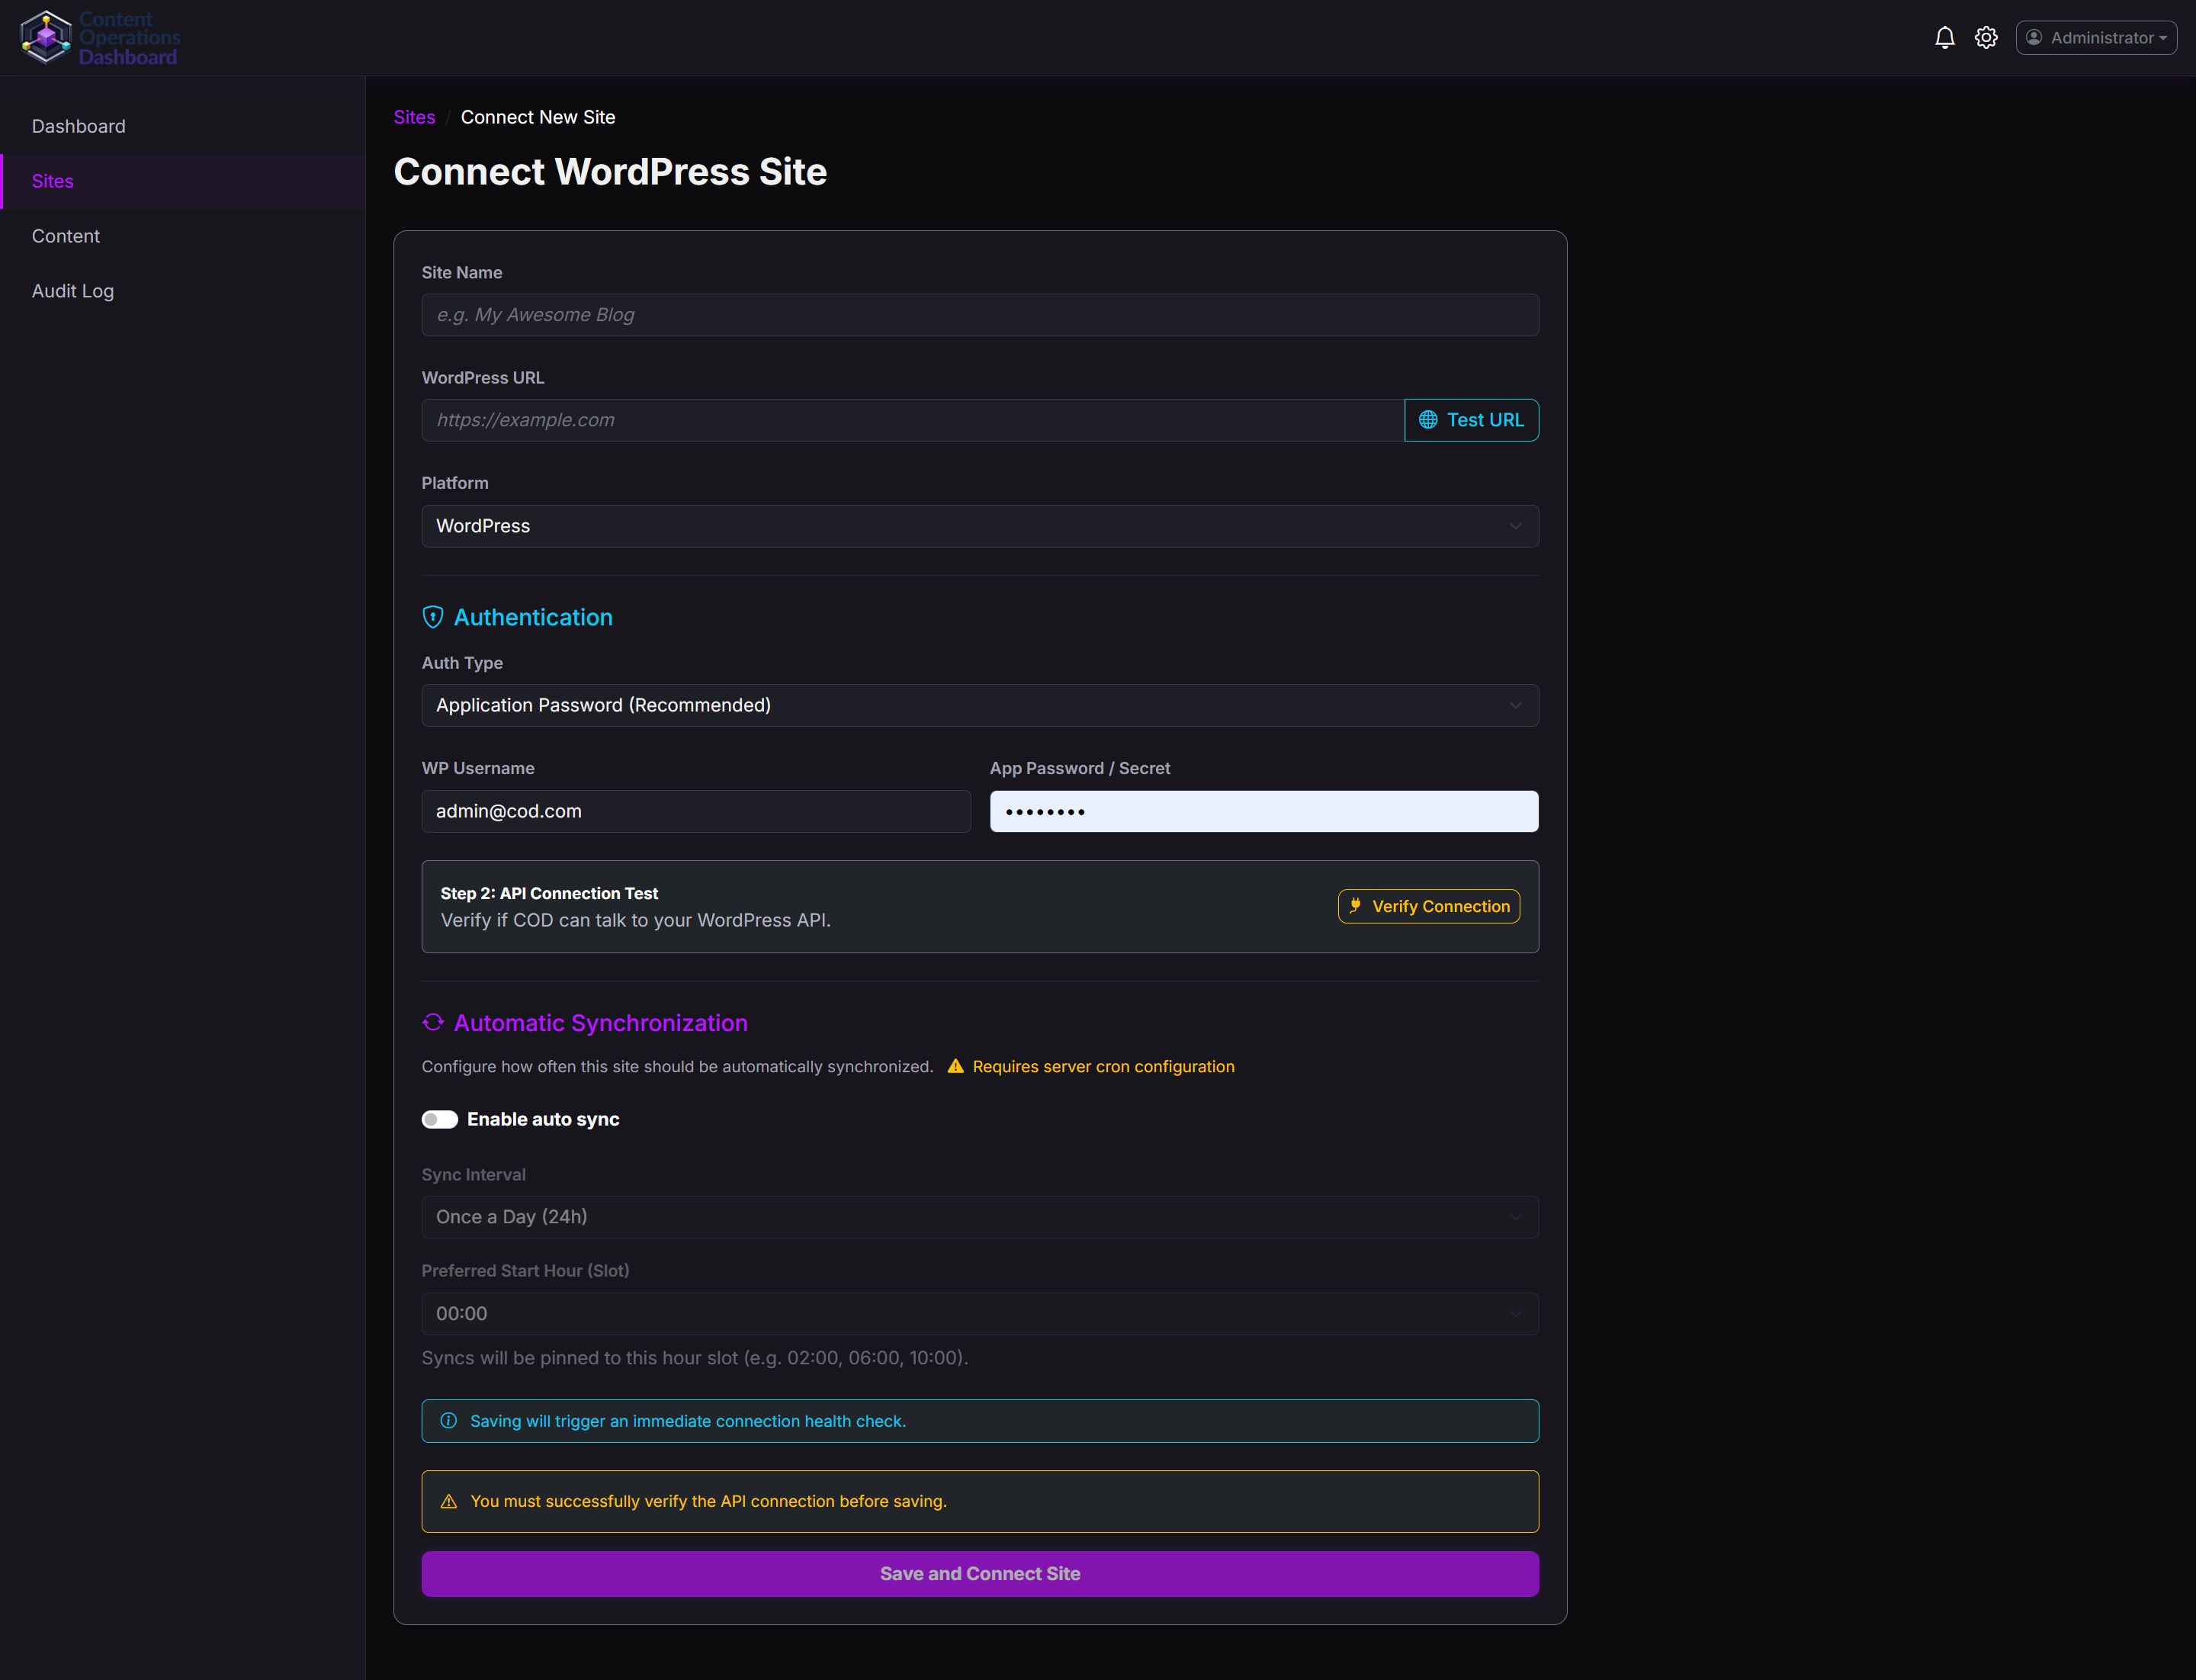This screenshot has width=2196, height=1680.
Task: Expand the Auth Type dropdown
Action: [979, 705]
